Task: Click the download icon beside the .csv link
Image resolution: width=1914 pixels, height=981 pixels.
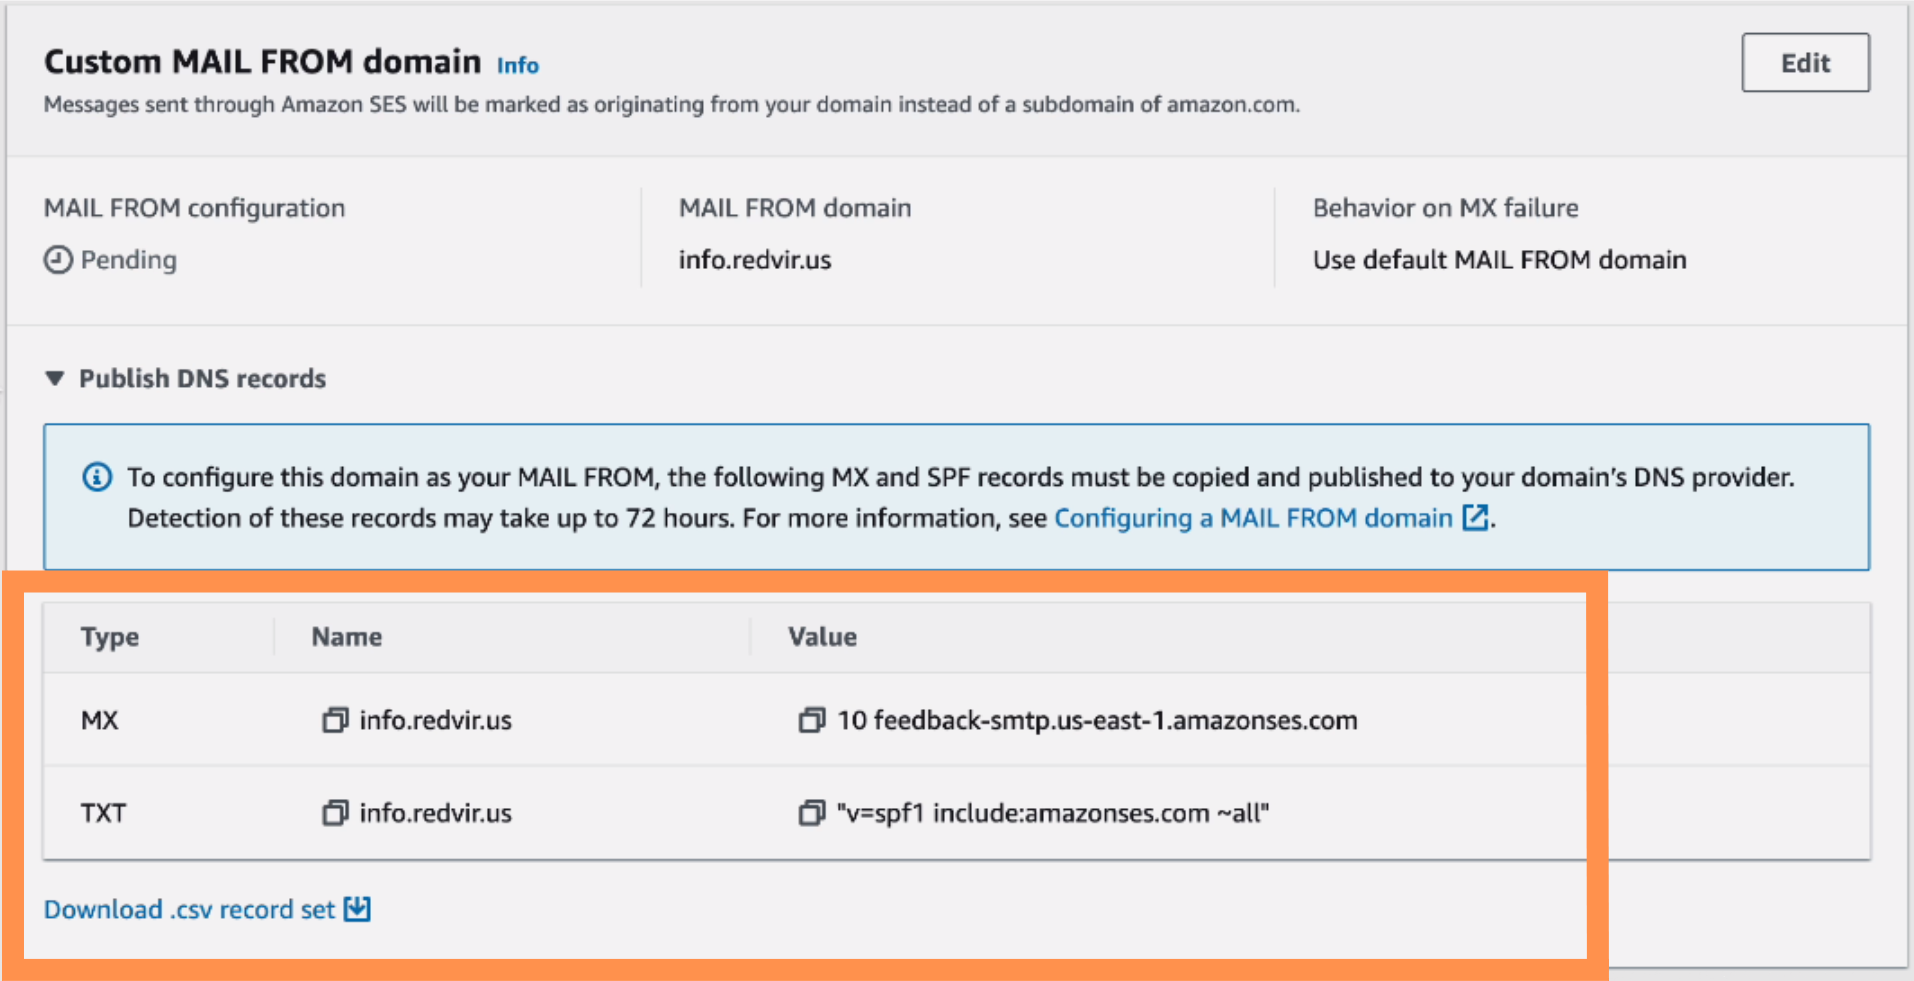Action: point(357,908)
